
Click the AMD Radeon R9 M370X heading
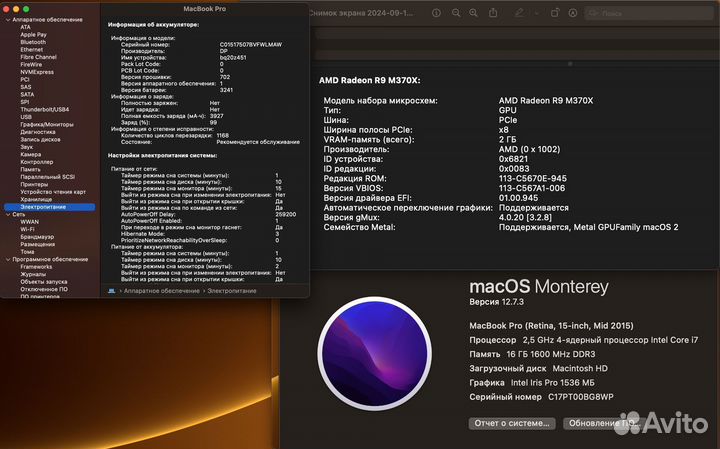click(370, 80)
